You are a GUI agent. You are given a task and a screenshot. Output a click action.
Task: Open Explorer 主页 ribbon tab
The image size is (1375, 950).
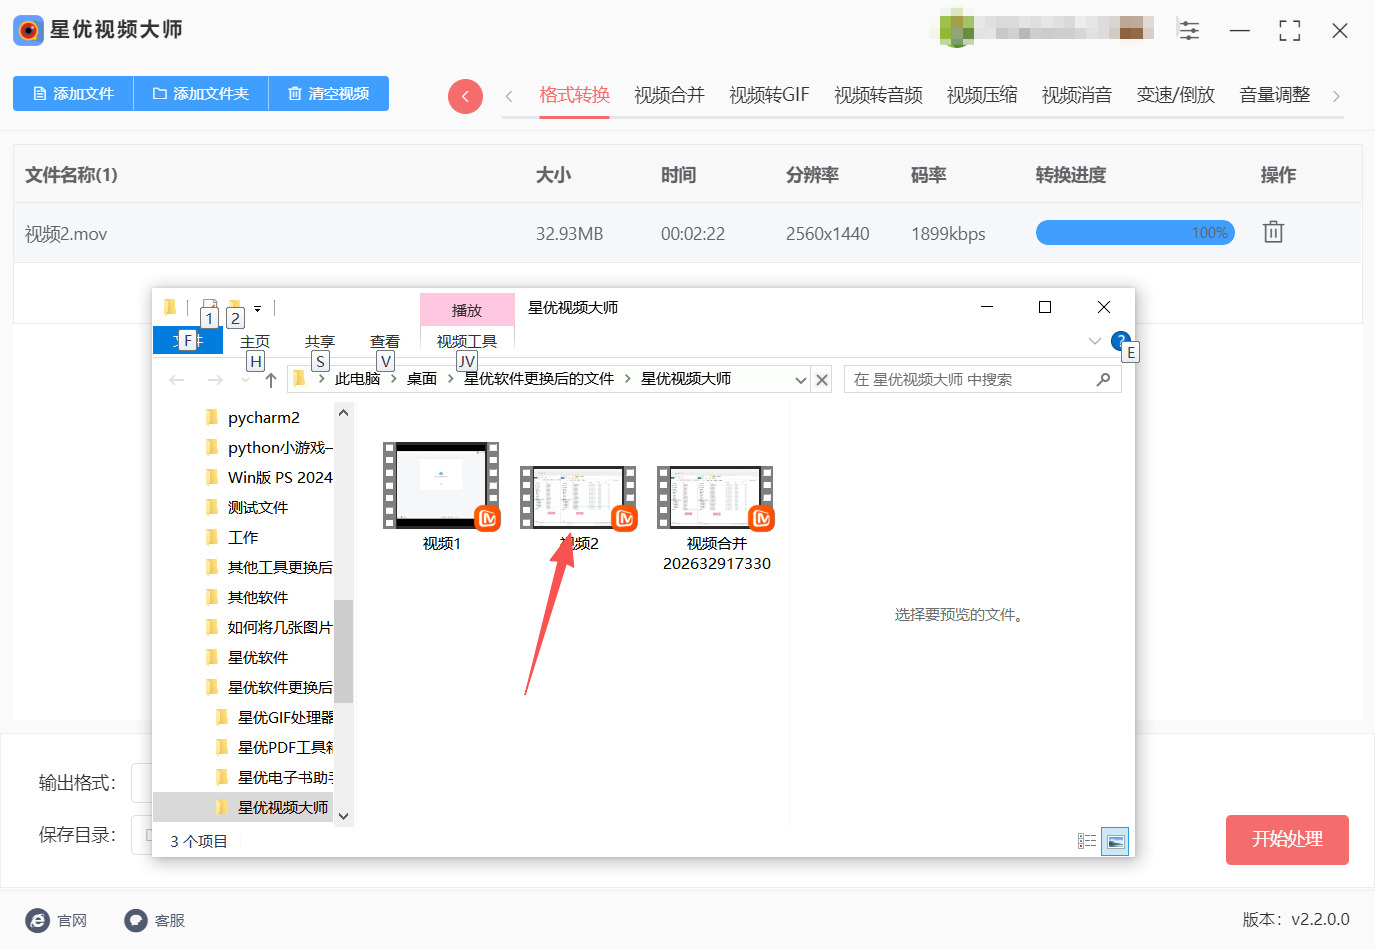coord(255,342)
